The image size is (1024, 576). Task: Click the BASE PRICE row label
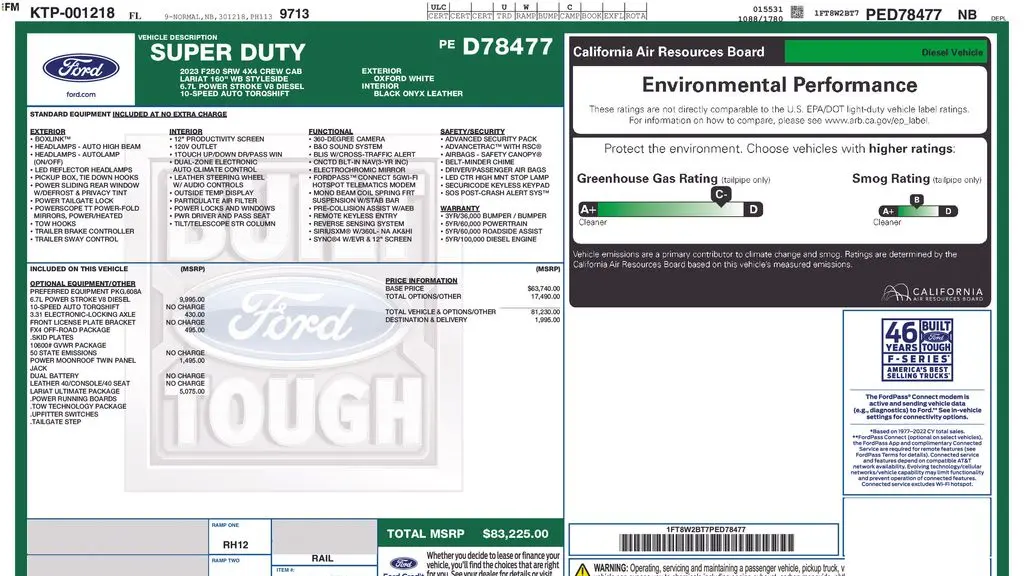tap(404, 289)
